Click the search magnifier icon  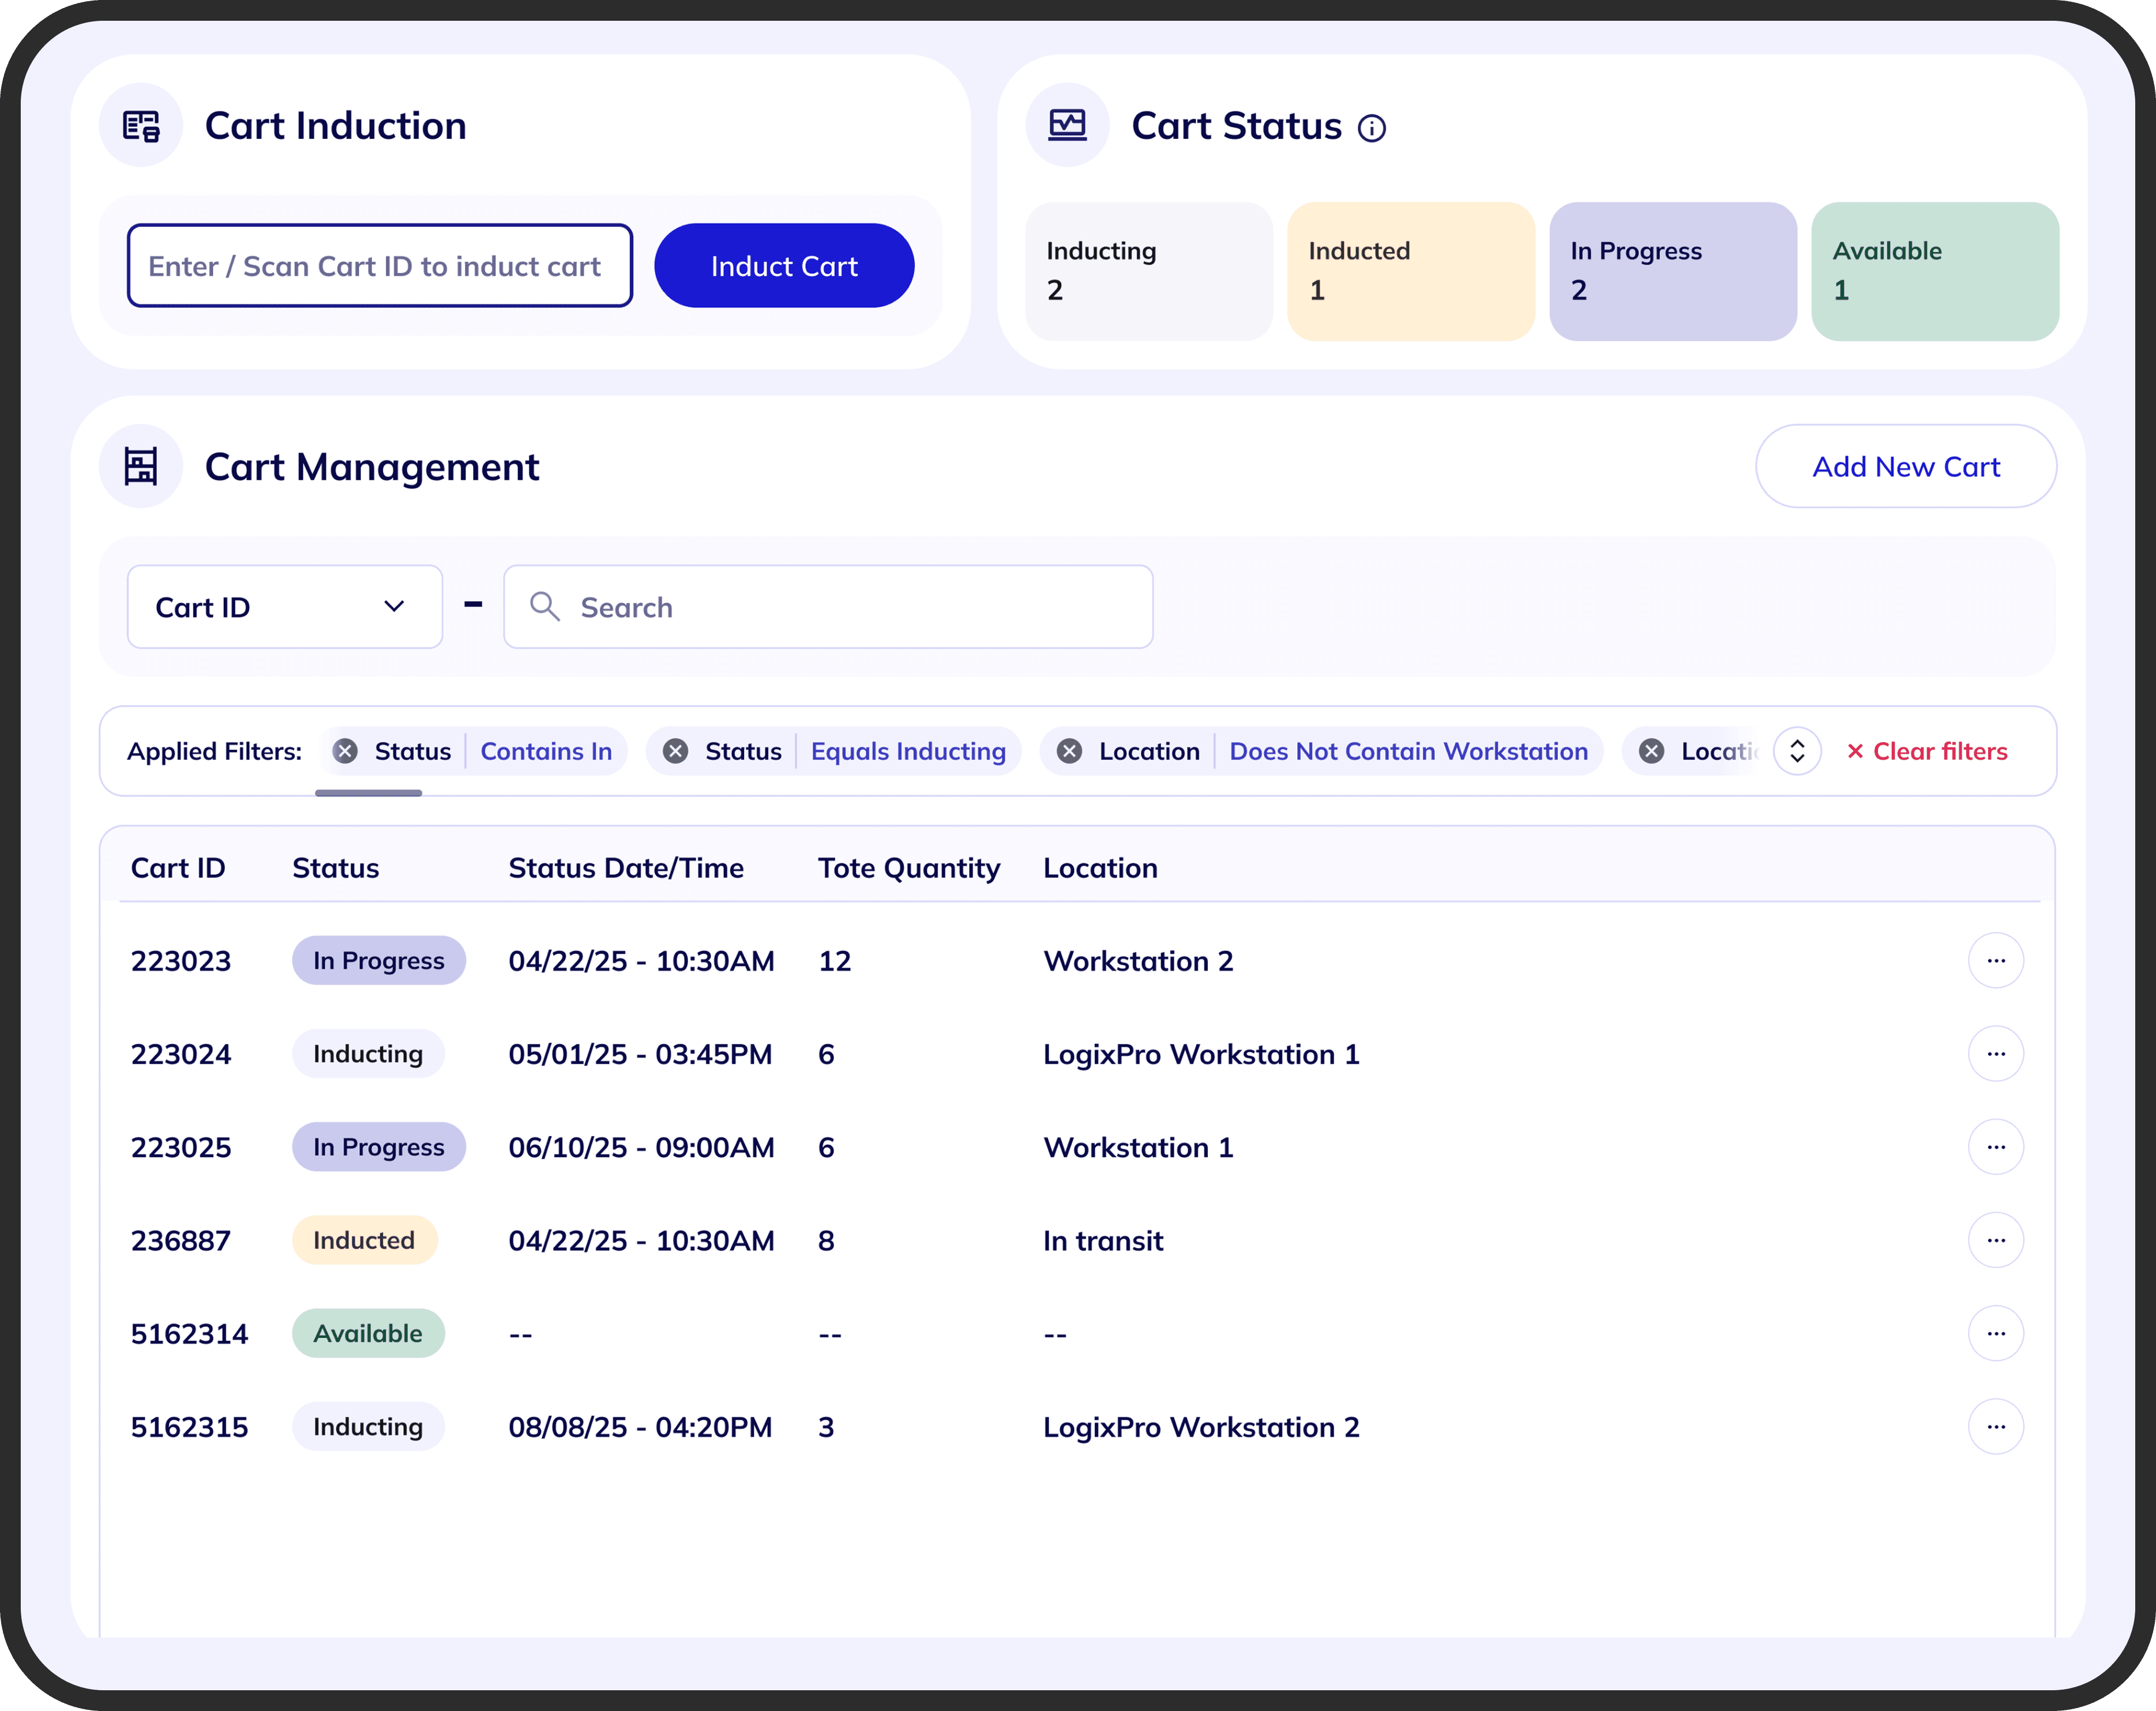pos(544,606)
